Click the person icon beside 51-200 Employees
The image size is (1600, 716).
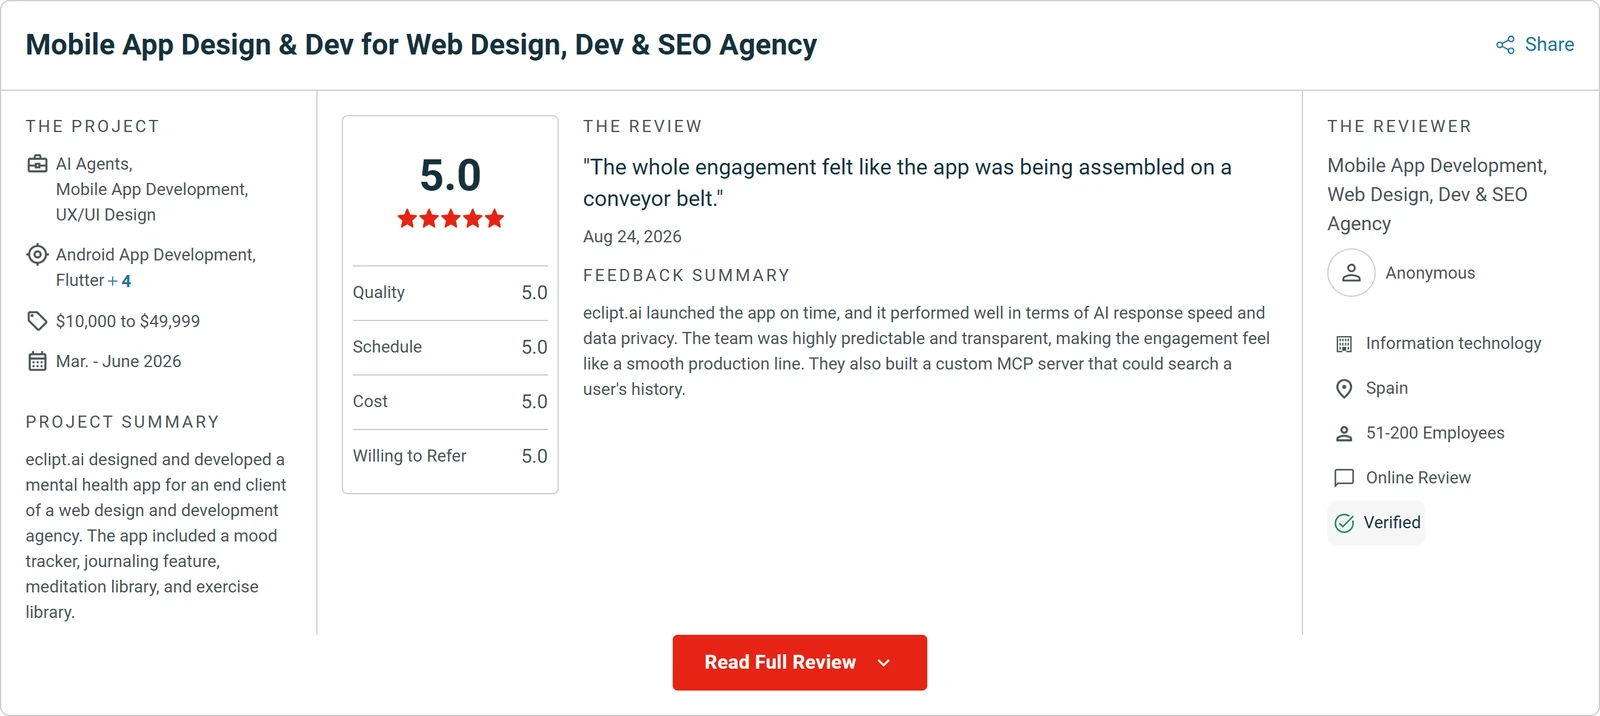pyautogui.click(x=1344, y=433)
